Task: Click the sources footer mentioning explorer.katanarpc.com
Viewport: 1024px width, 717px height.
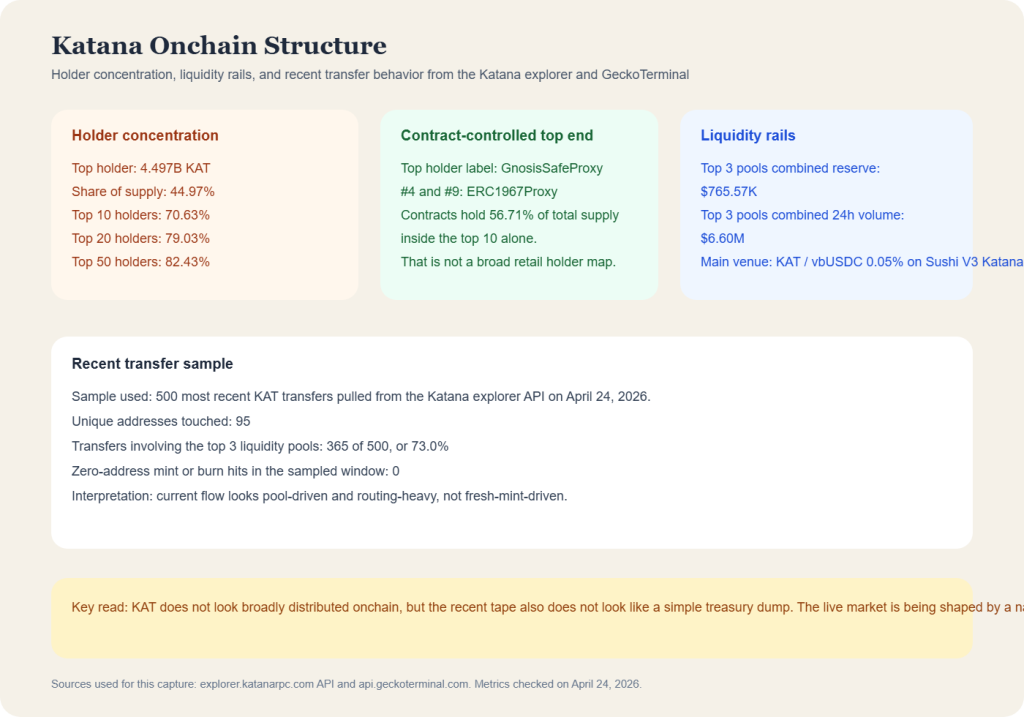Action: [x=346, y=684]
